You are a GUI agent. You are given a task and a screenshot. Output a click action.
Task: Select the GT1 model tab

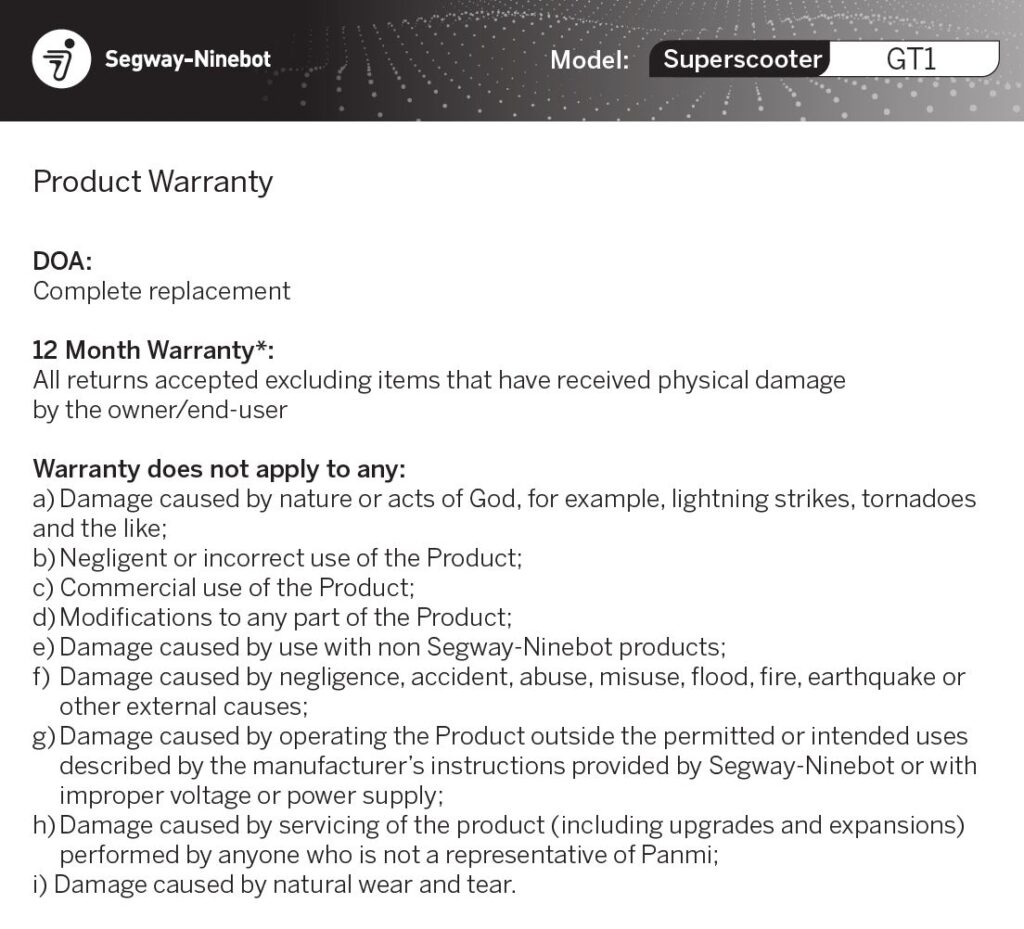click(911, 59)
